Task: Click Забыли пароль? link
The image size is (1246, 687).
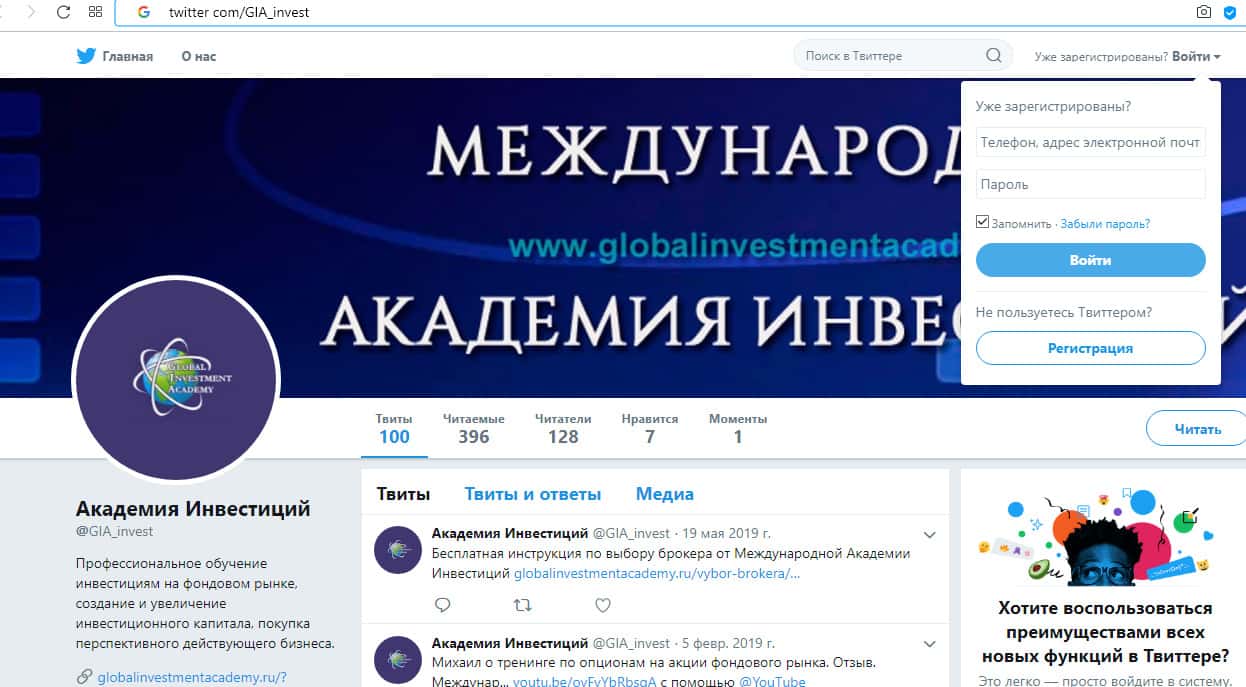Action: click(x=1105, y=224)
